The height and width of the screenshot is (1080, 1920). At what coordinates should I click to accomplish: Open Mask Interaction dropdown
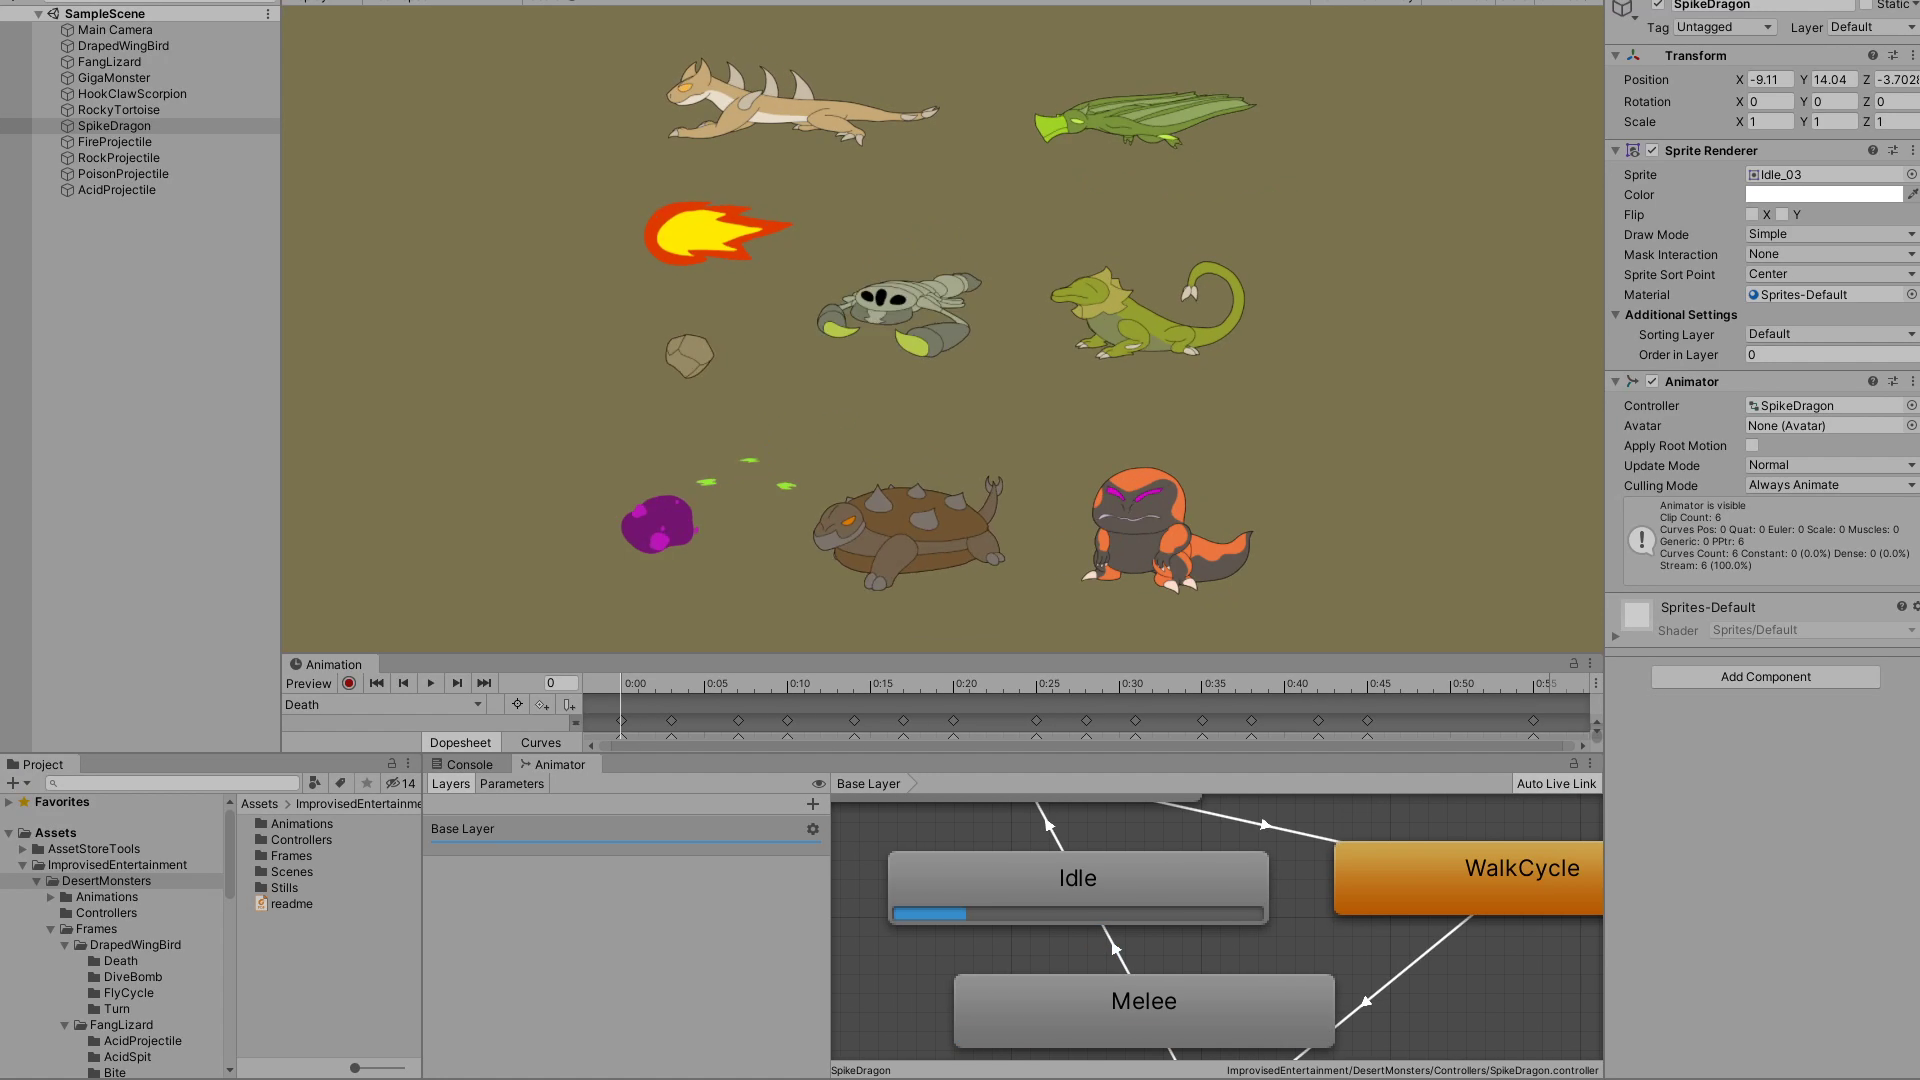click(x=1832, y=254)
